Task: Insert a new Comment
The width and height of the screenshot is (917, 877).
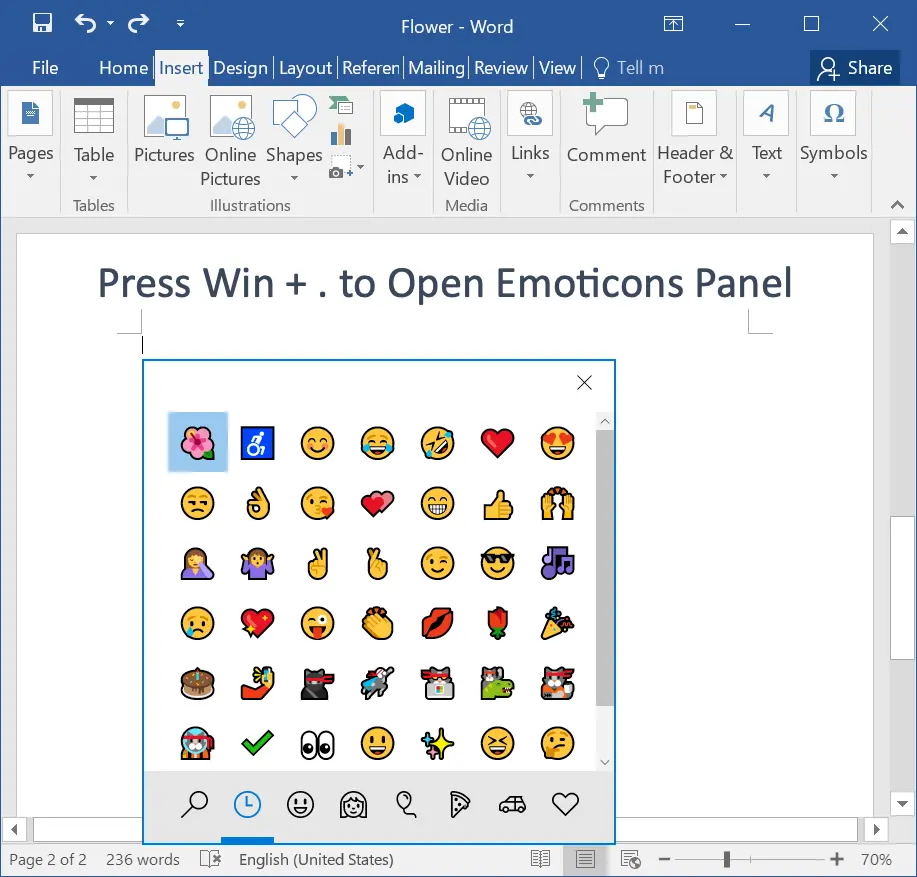Action: [x=606, y=130]
